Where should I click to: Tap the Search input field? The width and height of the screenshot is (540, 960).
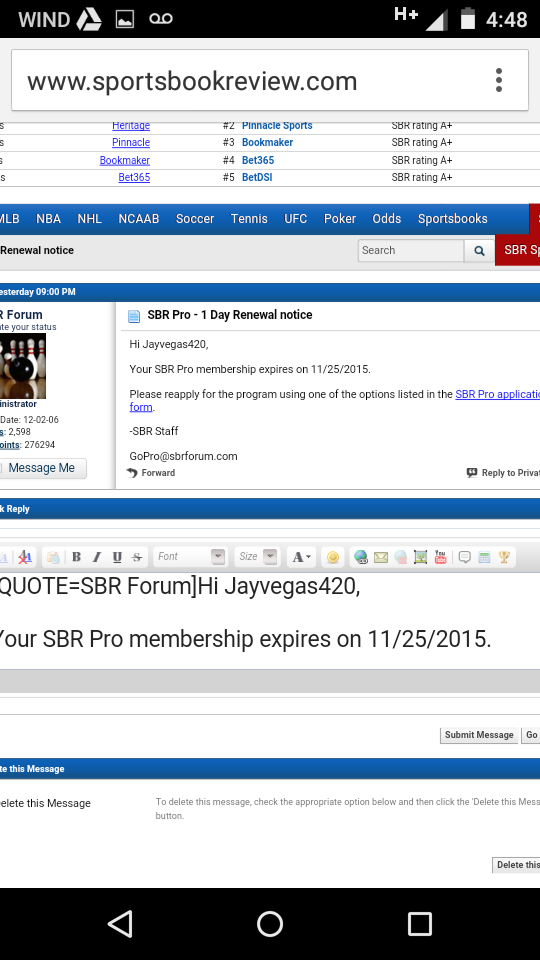click(x=411, y=250)
